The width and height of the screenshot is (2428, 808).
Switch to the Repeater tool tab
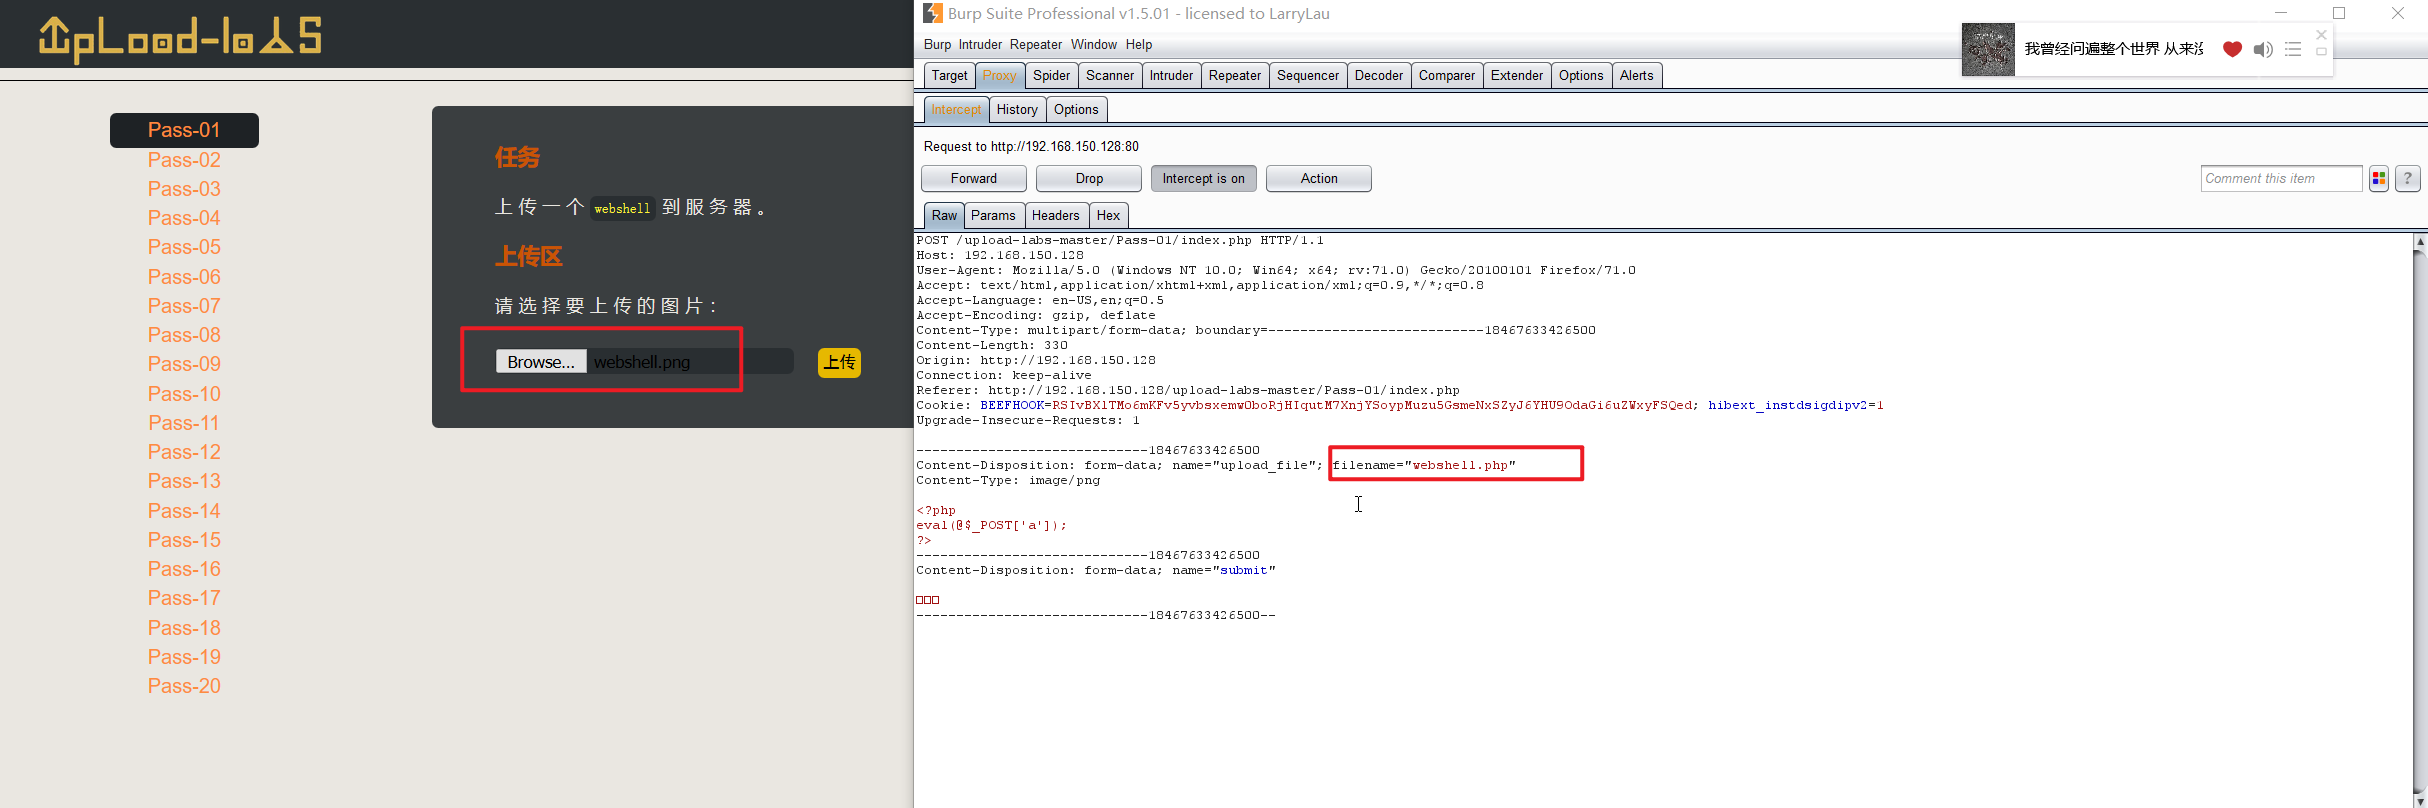pyautogui.click(x=1235, y=76)
